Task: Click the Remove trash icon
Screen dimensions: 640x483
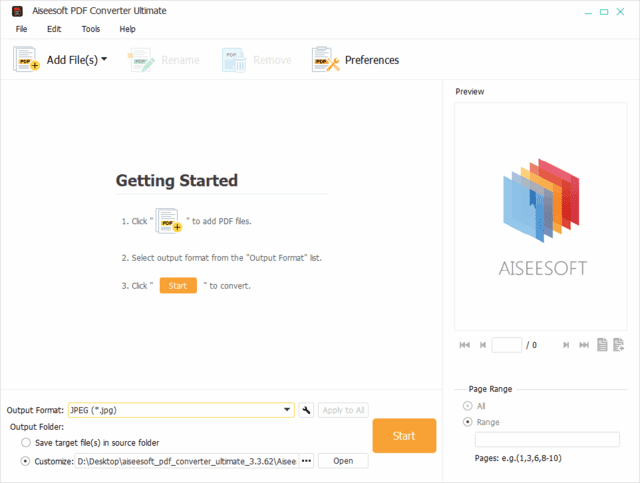Action: point(234,60)
